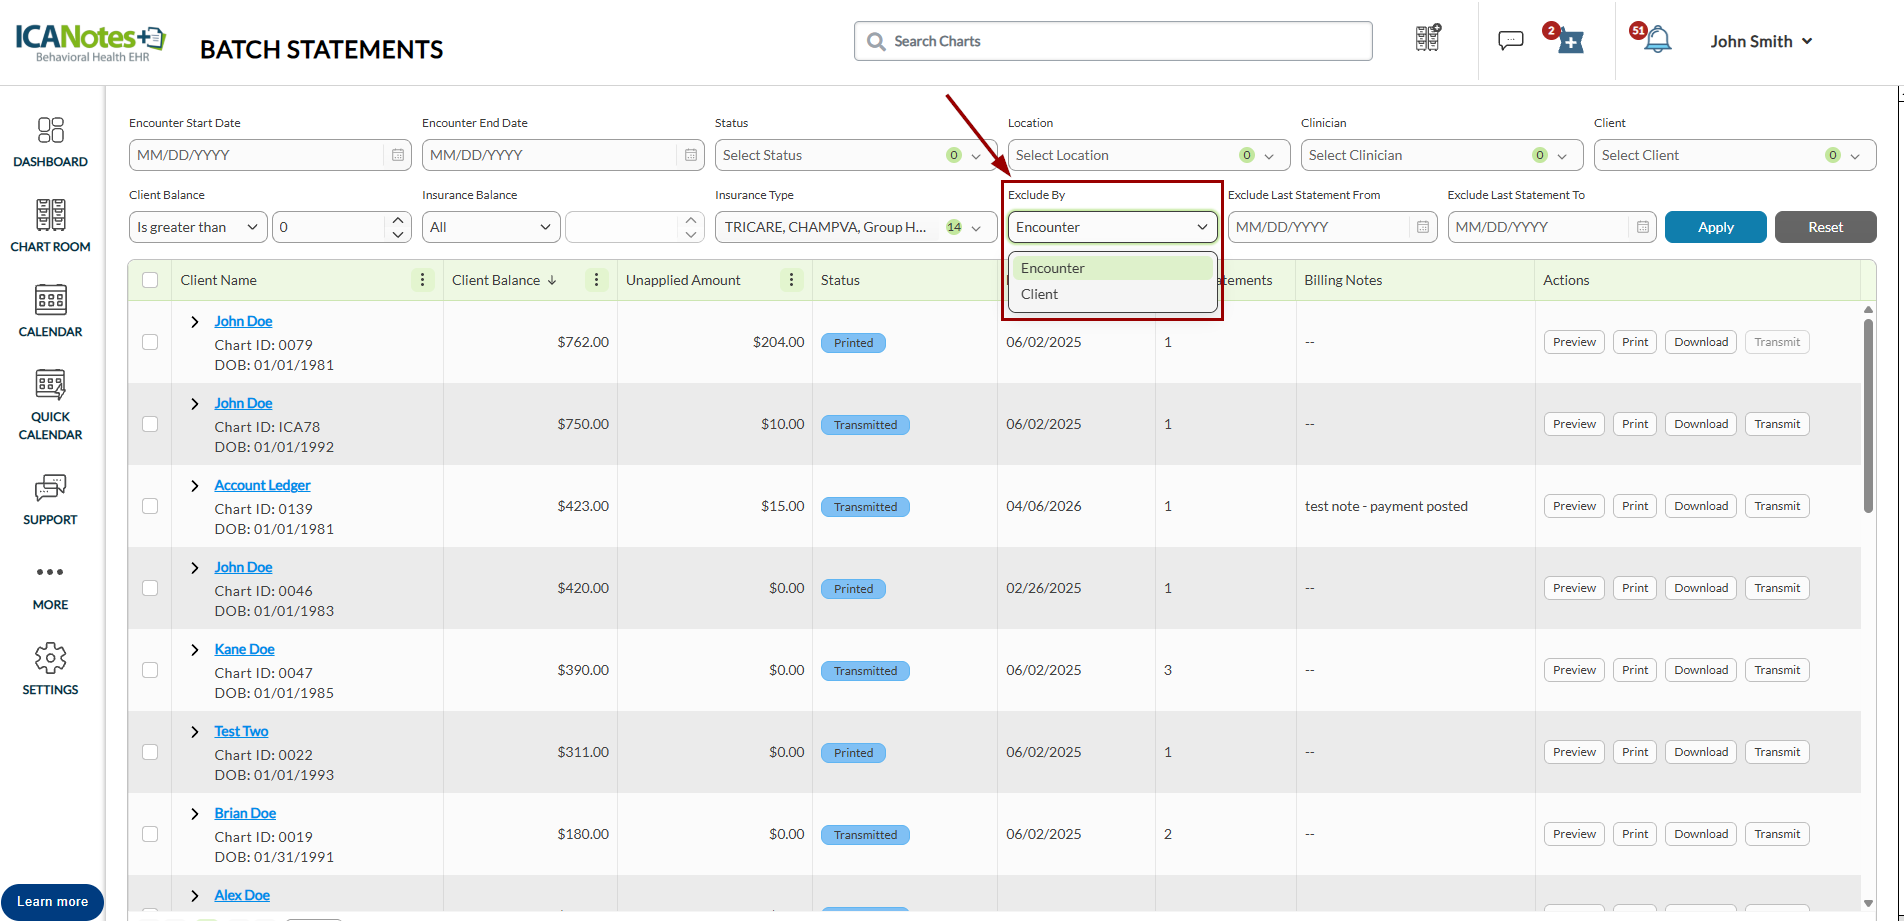The image size is (1904, 921).
Task: Click the notifications bell icon
Action: pyautogui.click(x=1657, y=41)
